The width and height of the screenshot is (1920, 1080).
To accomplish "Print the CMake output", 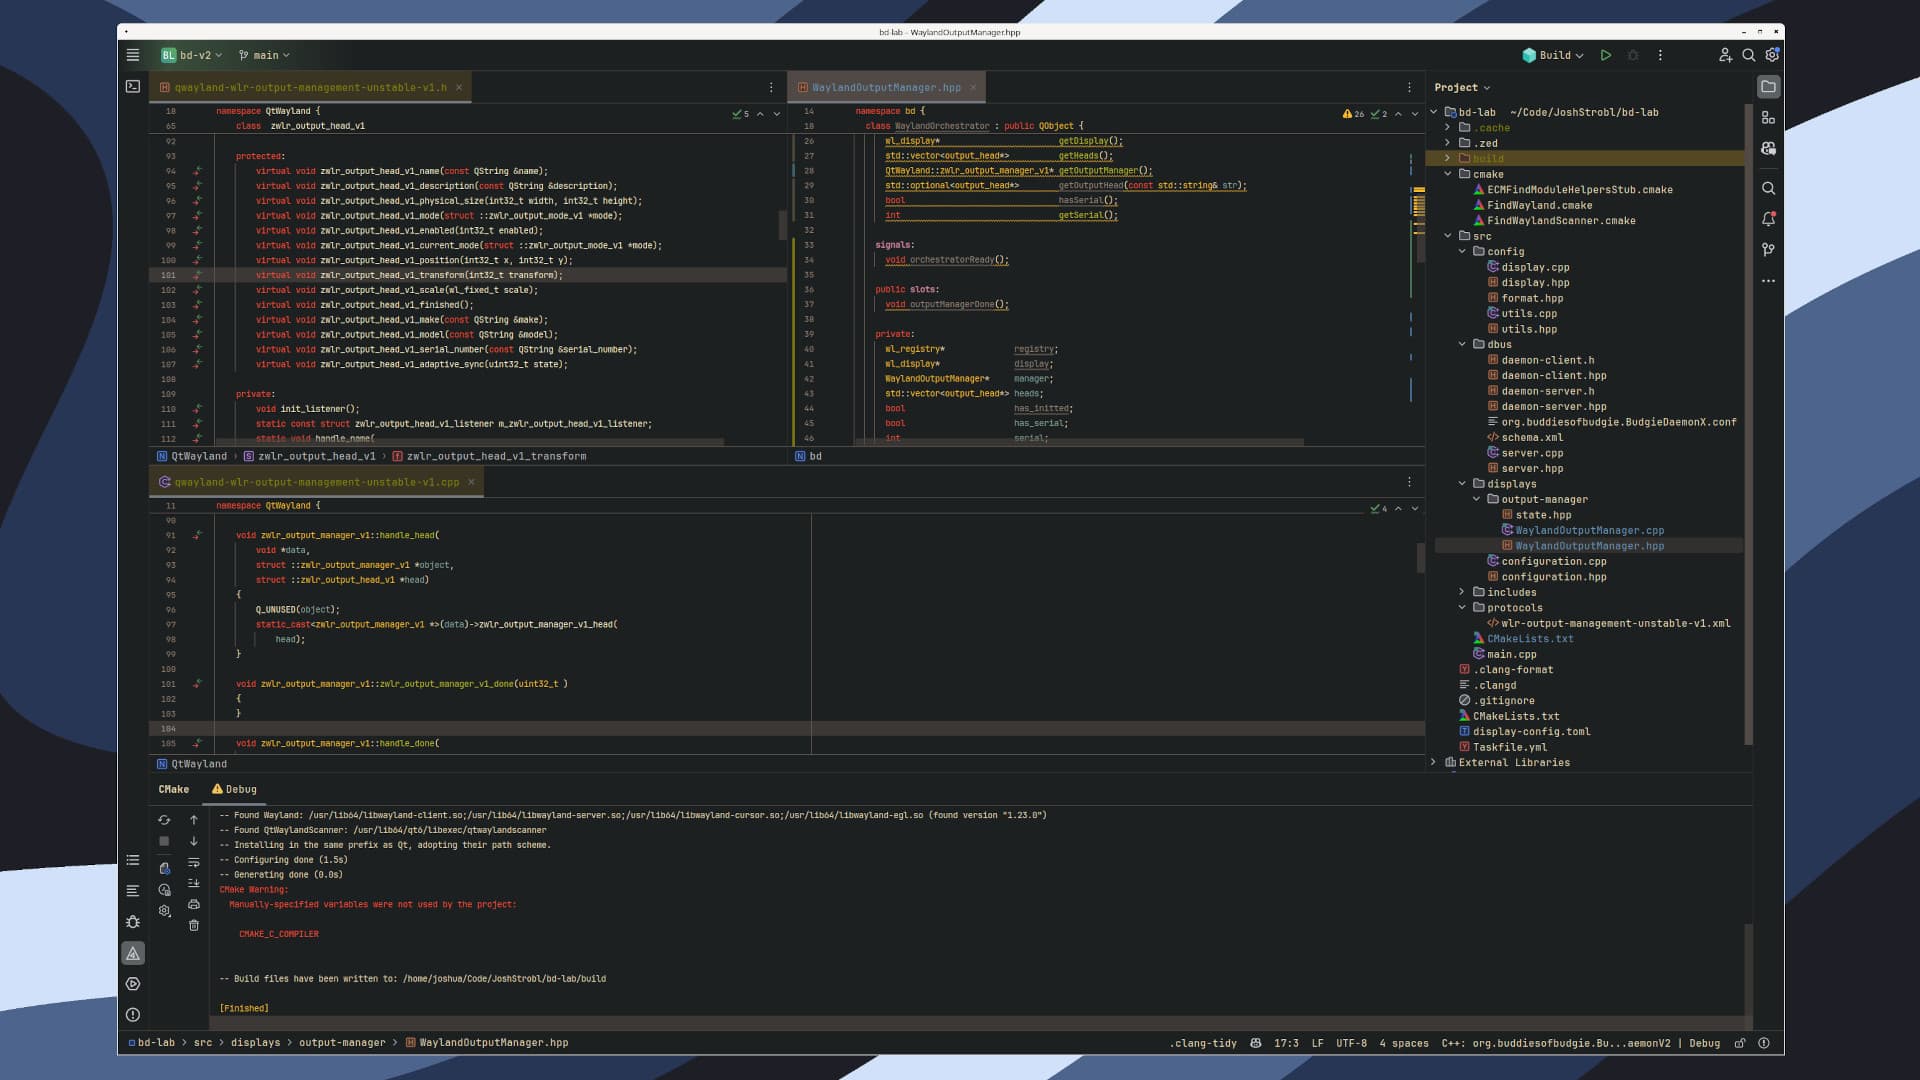I will click(194, 905).
